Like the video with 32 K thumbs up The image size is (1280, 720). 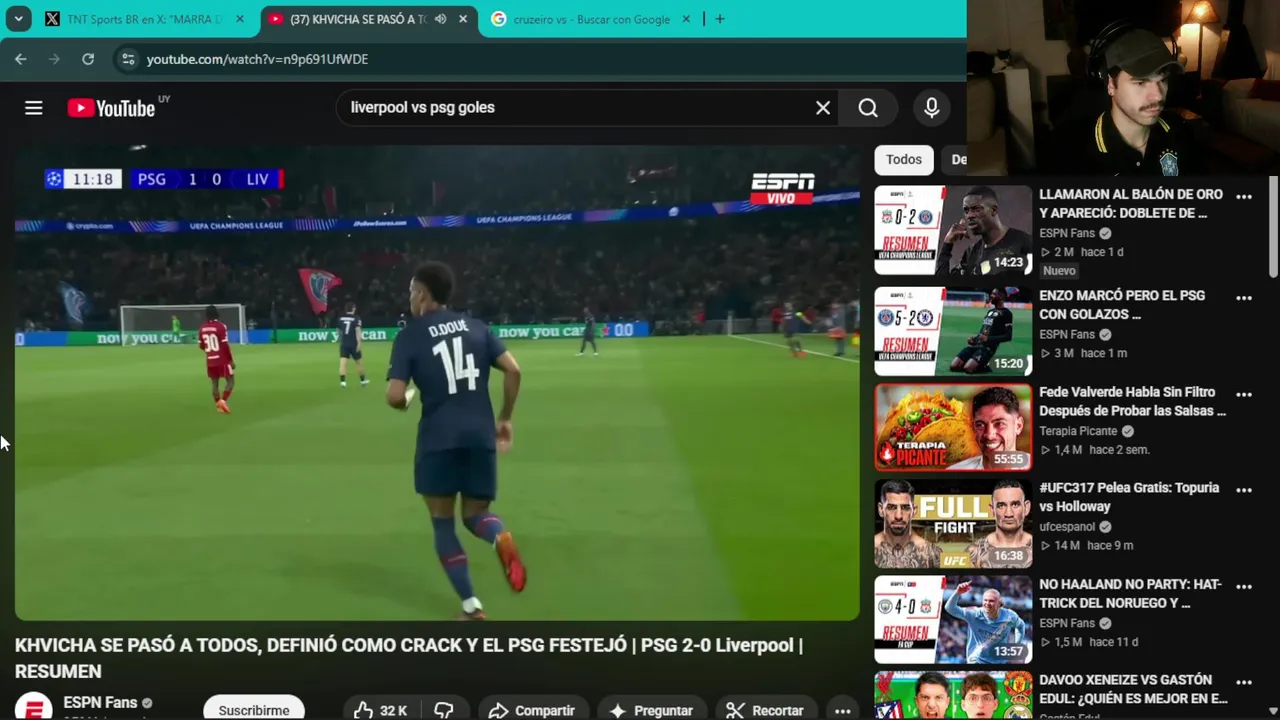click(381, 710)
